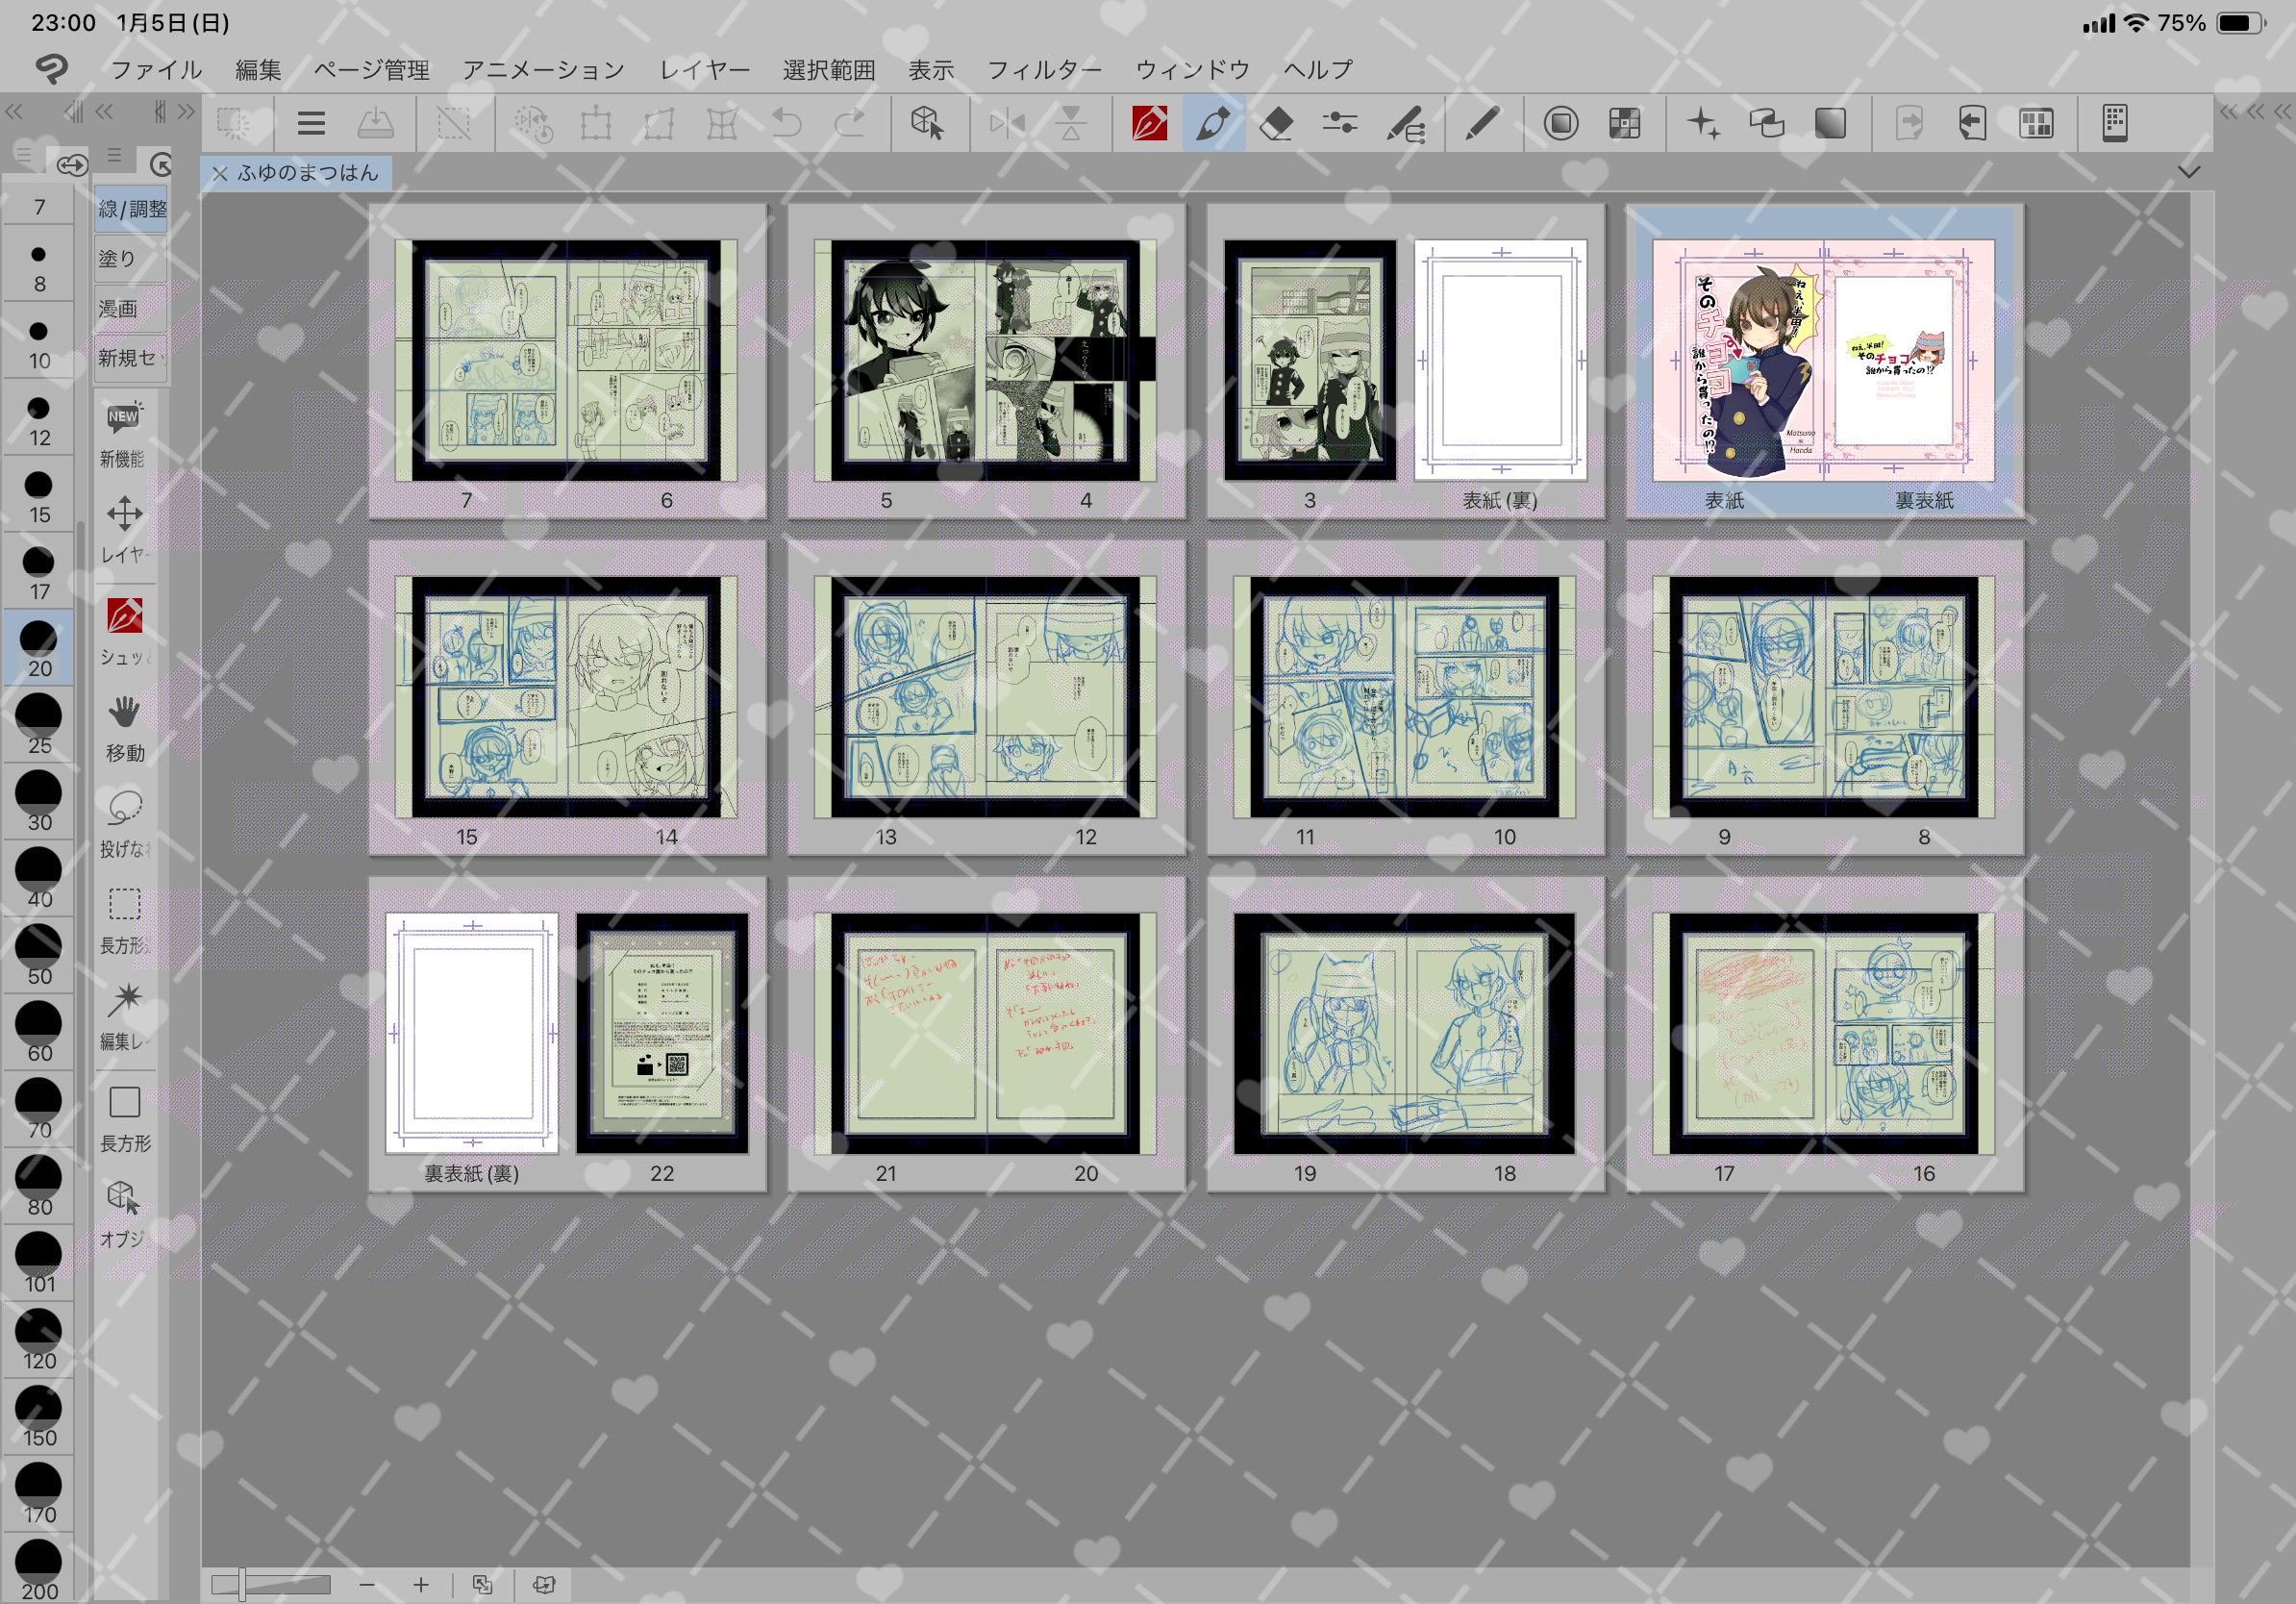Open page spread thumbnail 5 and 4
The height and width of the screenshot is (1604, 2296).
click(985, 362)
